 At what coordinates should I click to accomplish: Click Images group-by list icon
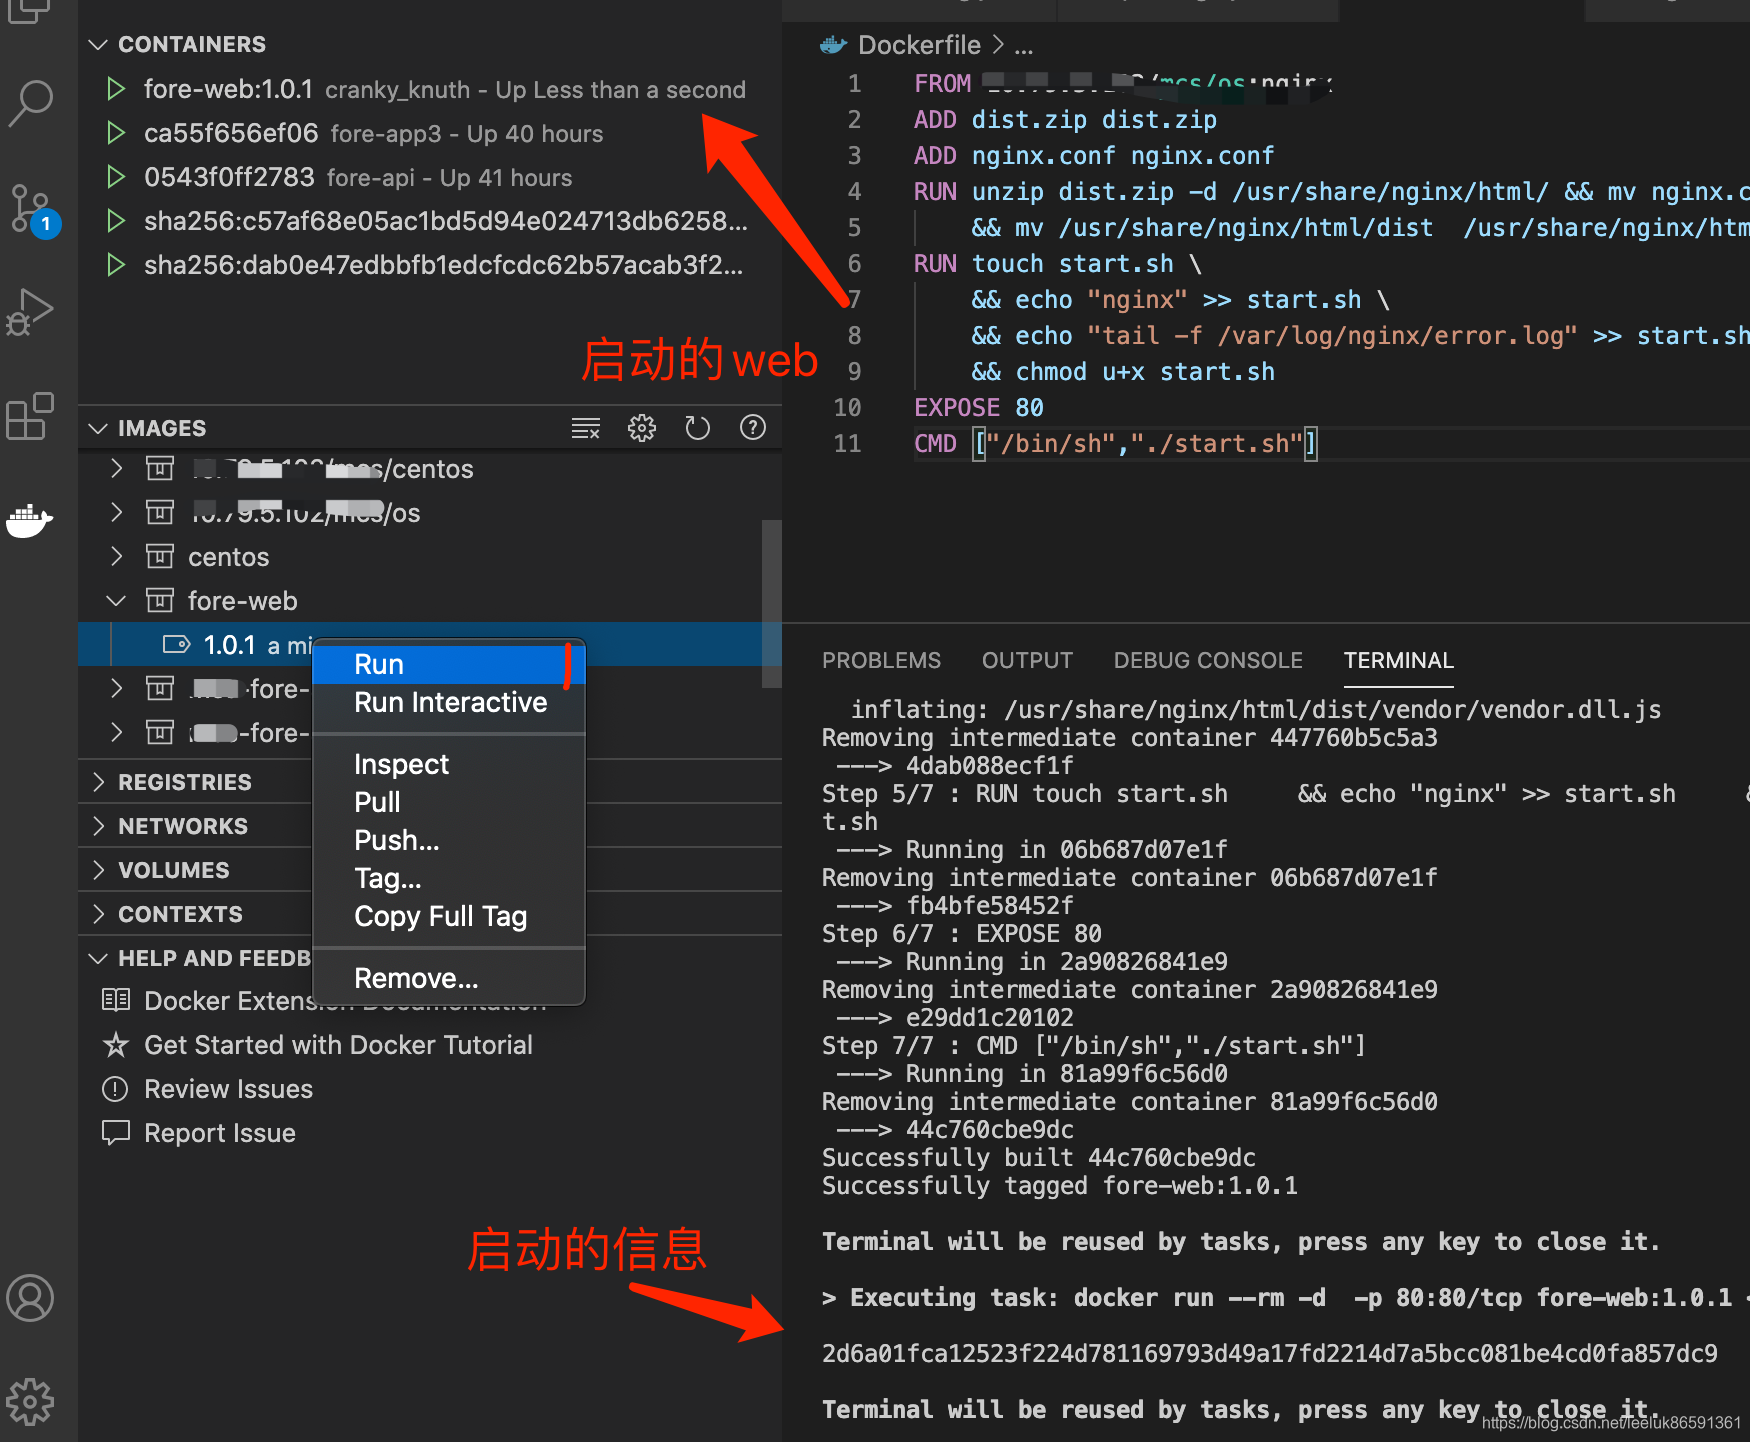[586, 428]
